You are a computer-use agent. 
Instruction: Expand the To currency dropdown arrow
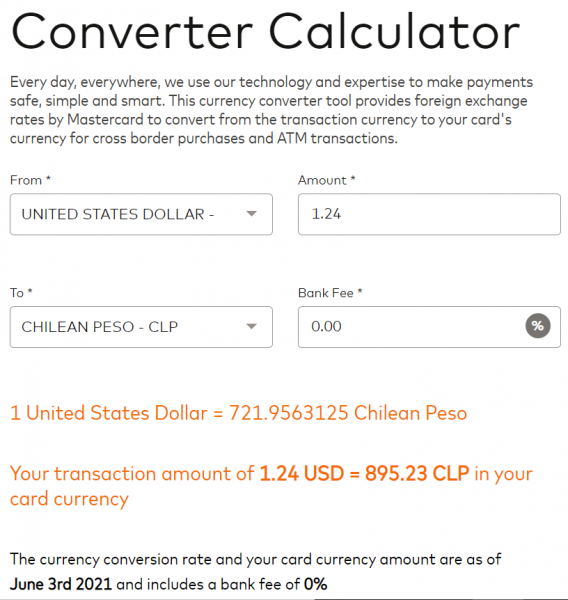pyautogui.click(x=251, y=326)
